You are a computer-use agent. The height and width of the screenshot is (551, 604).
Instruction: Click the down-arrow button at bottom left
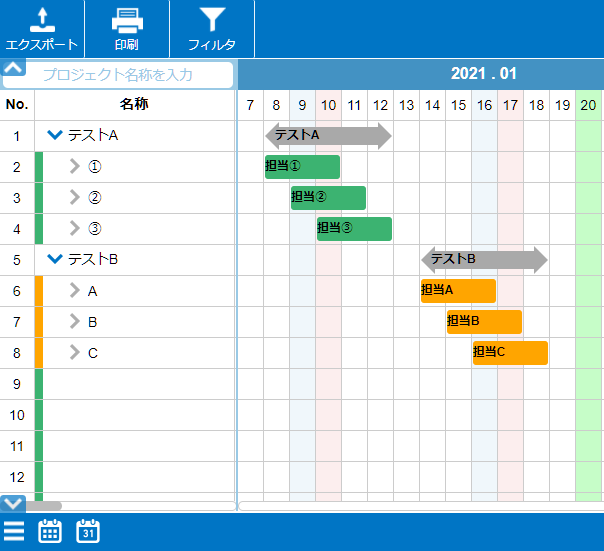[14, 503]
